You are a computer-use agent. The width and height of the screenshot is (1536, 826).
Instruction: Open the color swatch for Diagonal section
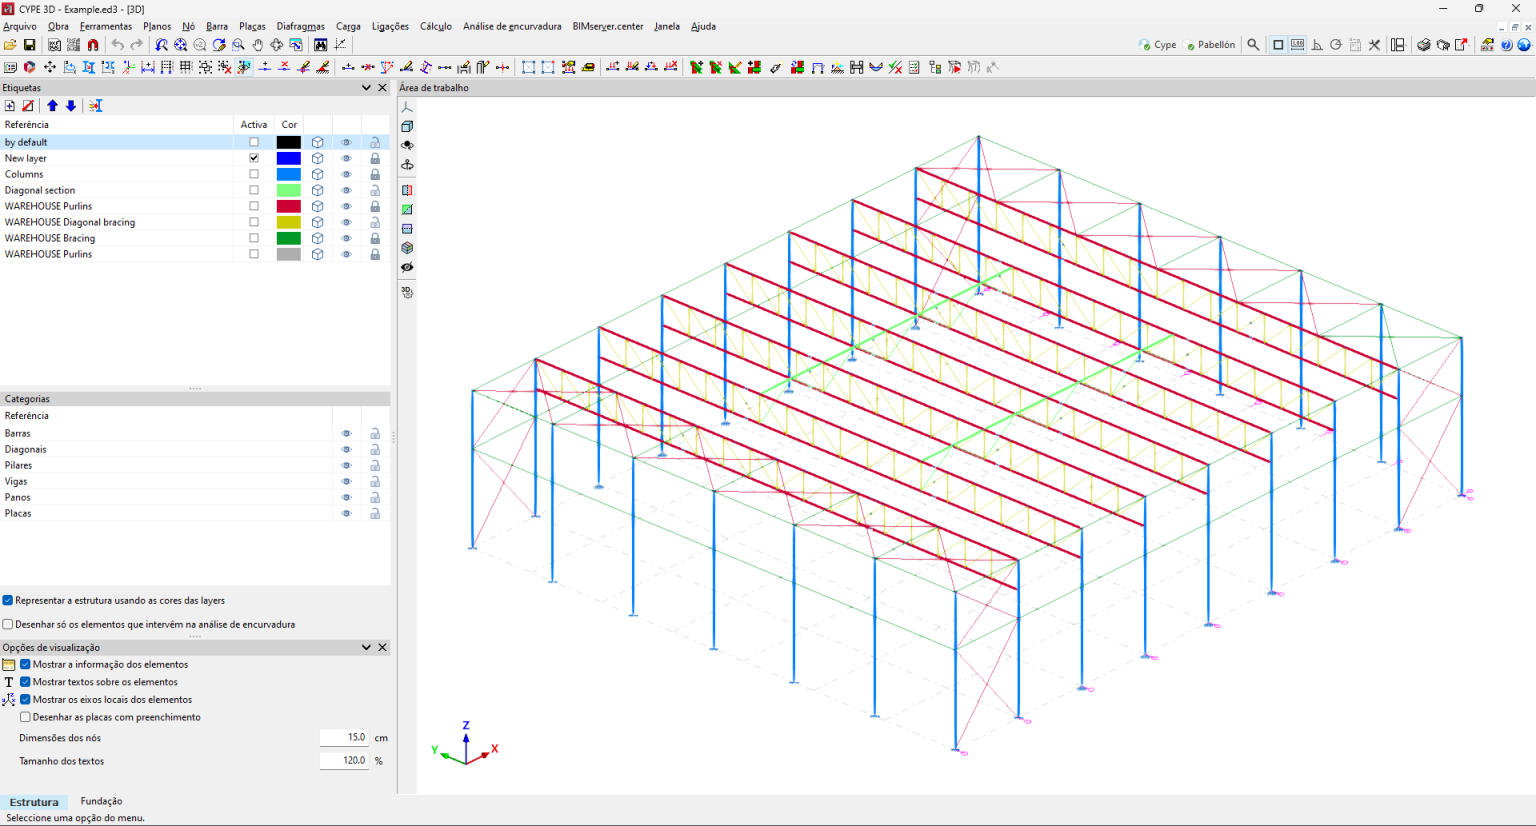288,190
